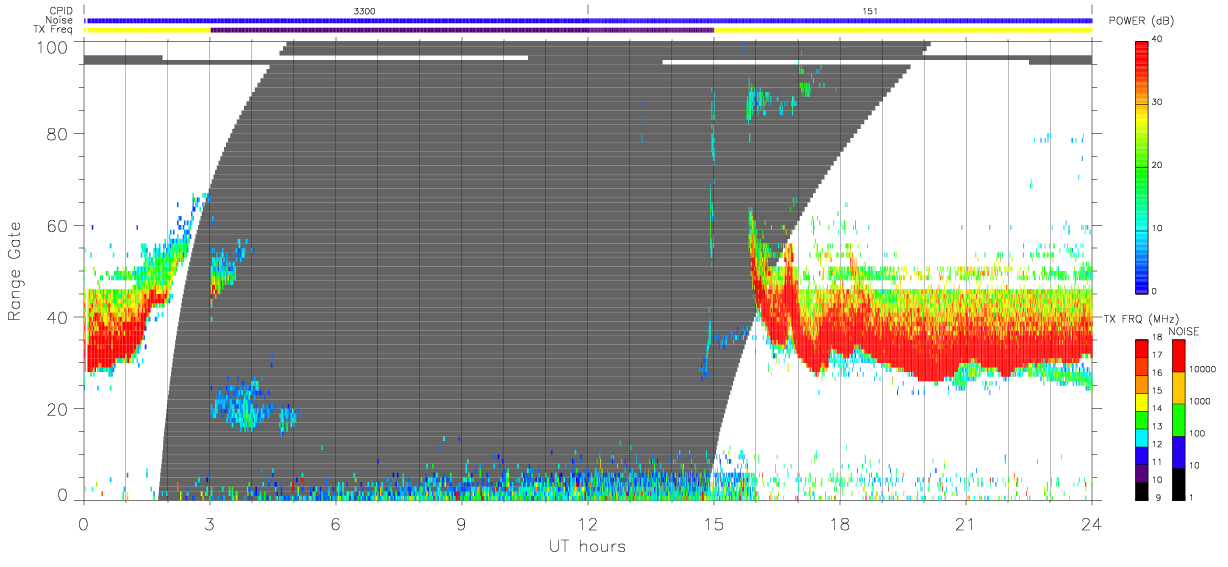Click tick 3 on the UT hours axis
The image size is (1228, 567).
(210, 523)
